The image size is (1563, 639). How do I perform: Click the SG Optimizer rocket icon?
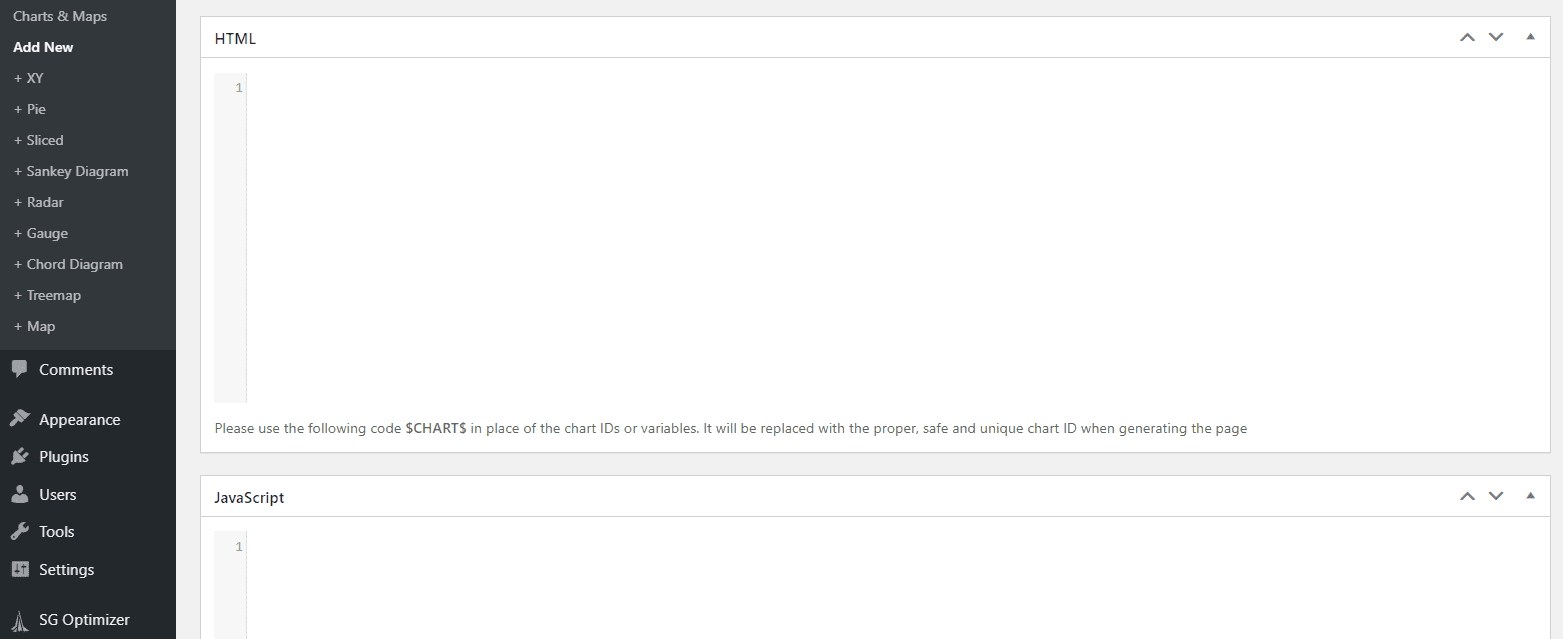pos(20,619)
